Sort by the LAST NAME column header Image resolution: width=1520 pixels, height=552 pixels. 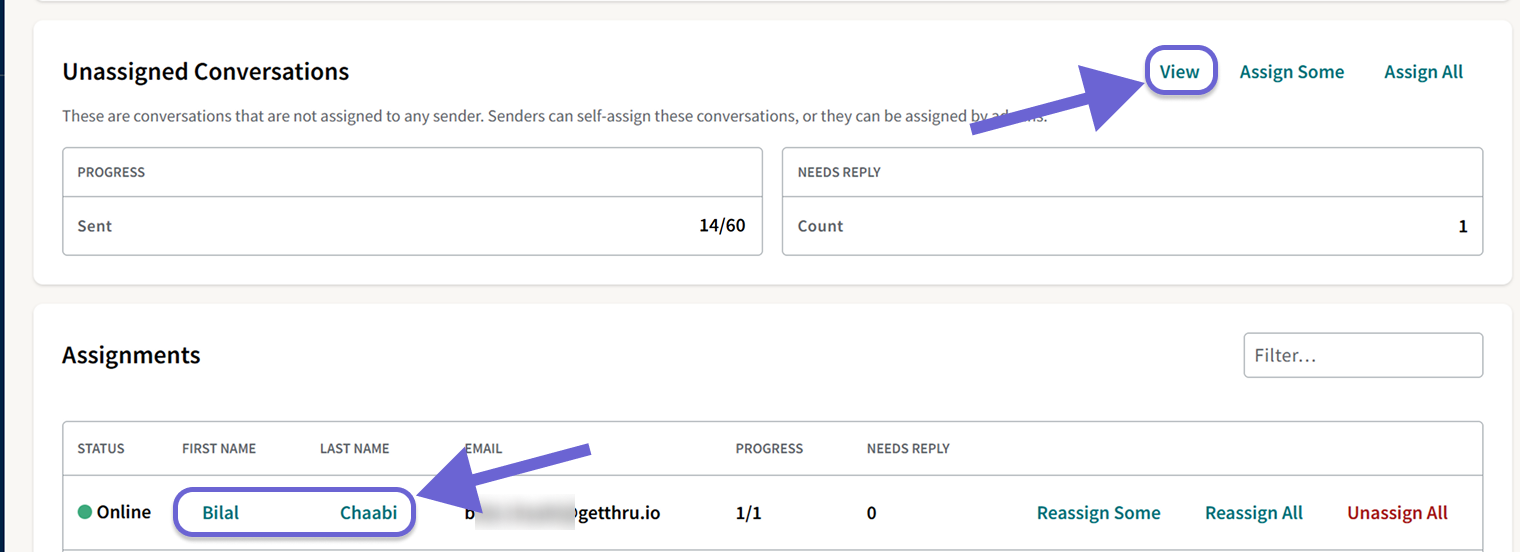(x=354, y=448)
